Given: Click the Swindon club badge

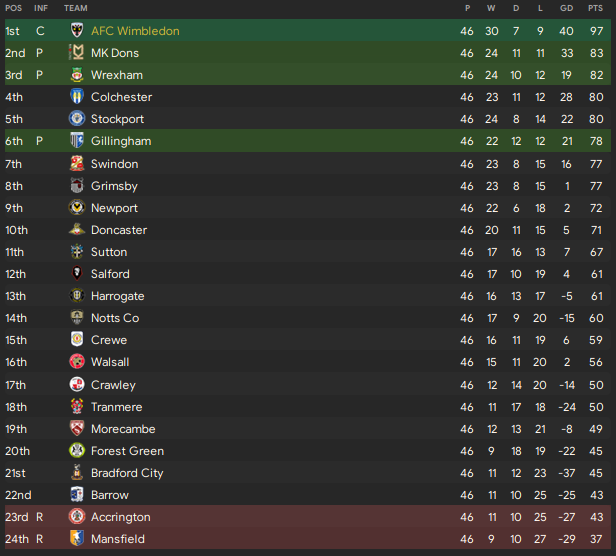Looking at the screenshot, I should pos(77,164).
